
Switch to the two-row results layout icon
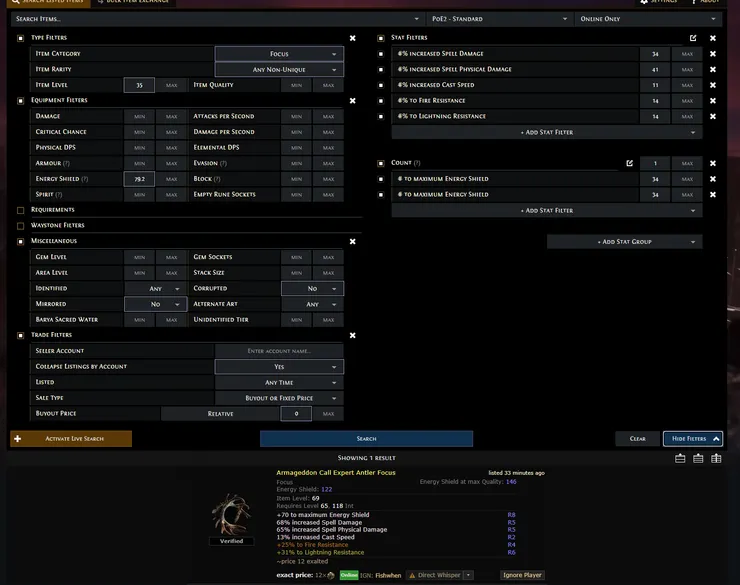pos(698,458)
